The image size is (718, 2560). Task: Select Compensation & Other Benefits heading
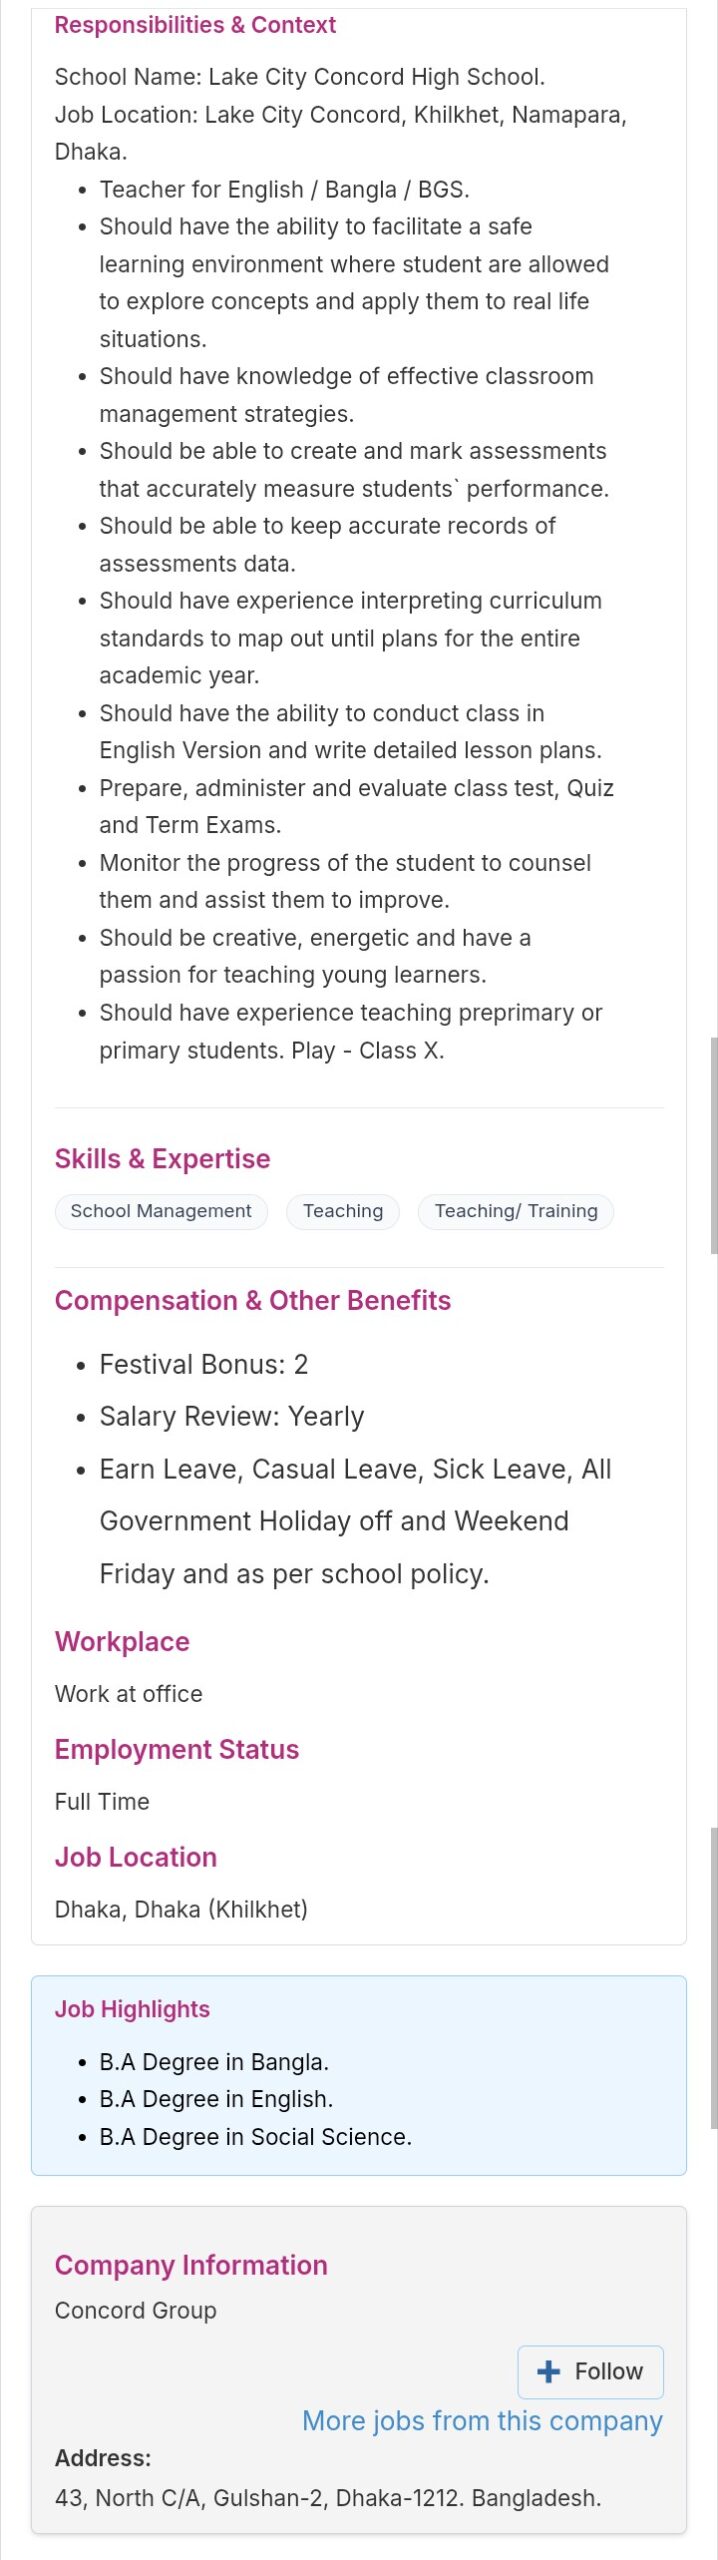click(252, 1300)
